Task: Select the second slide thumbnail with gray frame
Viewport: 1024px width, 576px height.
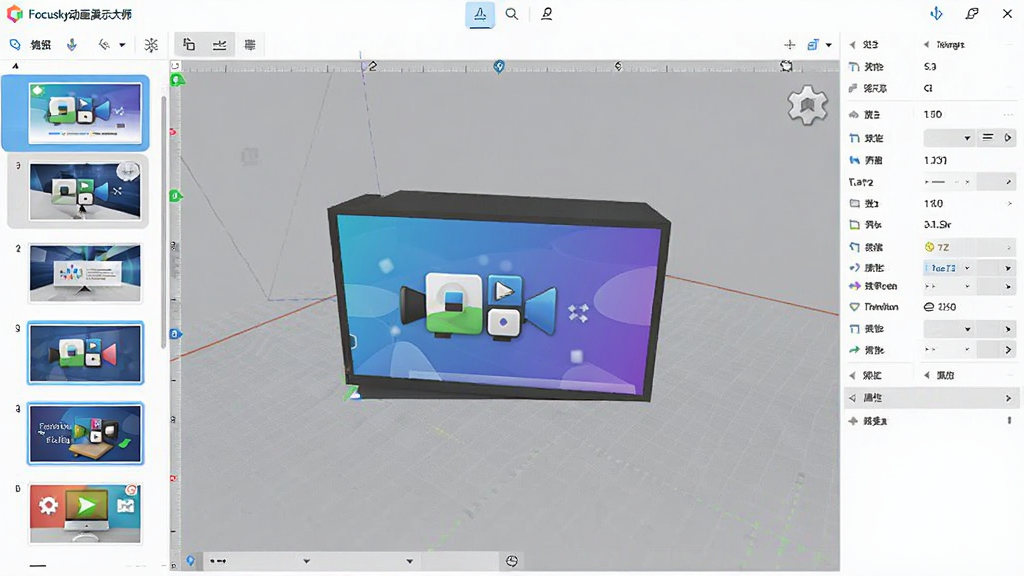Action: pyautogui.click(x=84, y=192)
